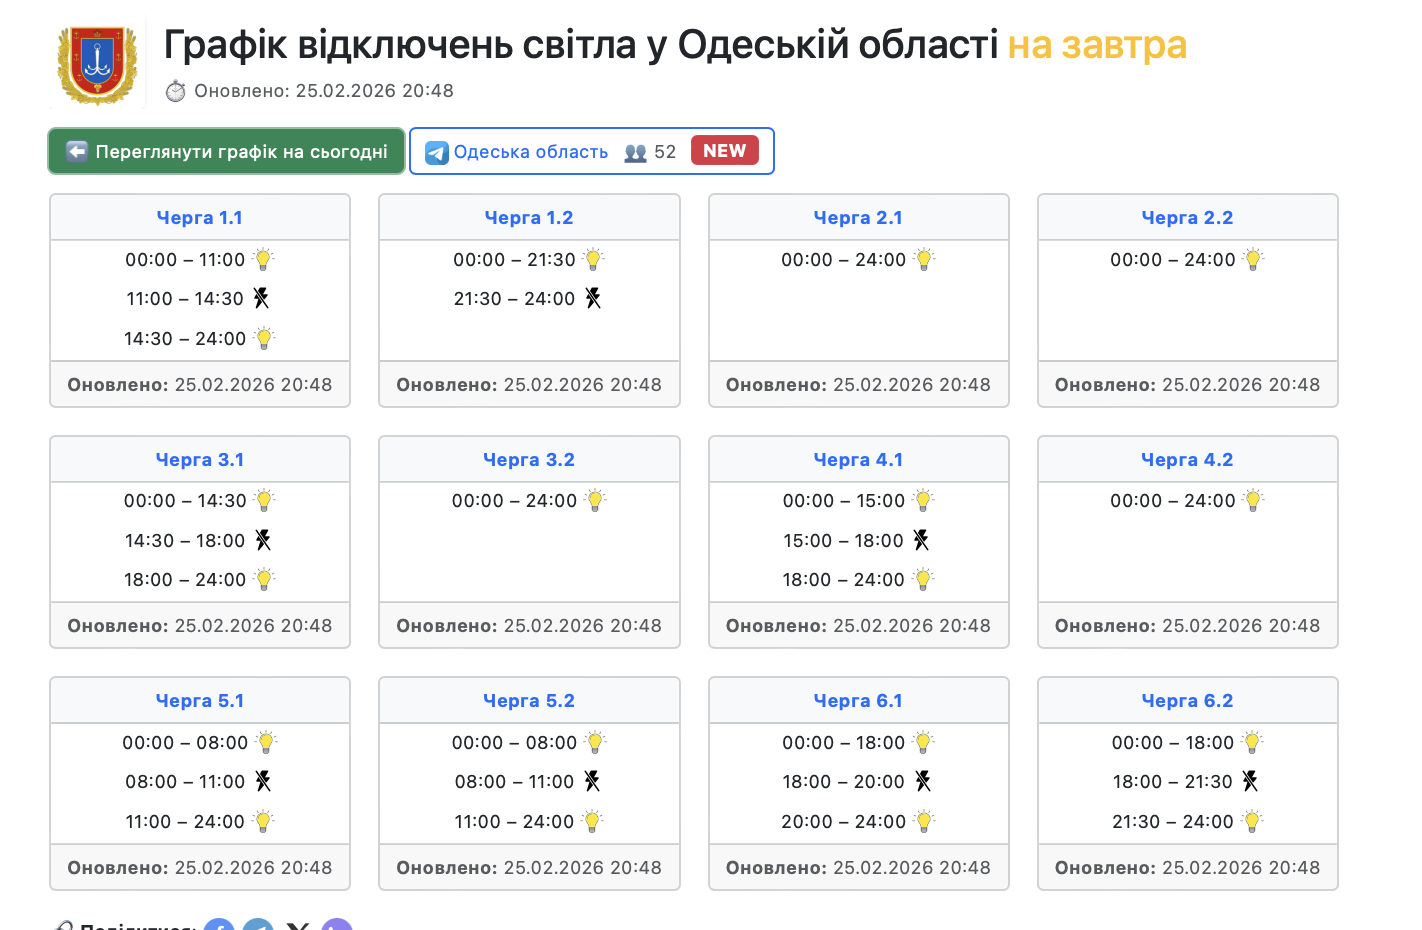Open the Черга 1.1 queue link
This screenshot has width=1422, height=930.
coord(199,218)
